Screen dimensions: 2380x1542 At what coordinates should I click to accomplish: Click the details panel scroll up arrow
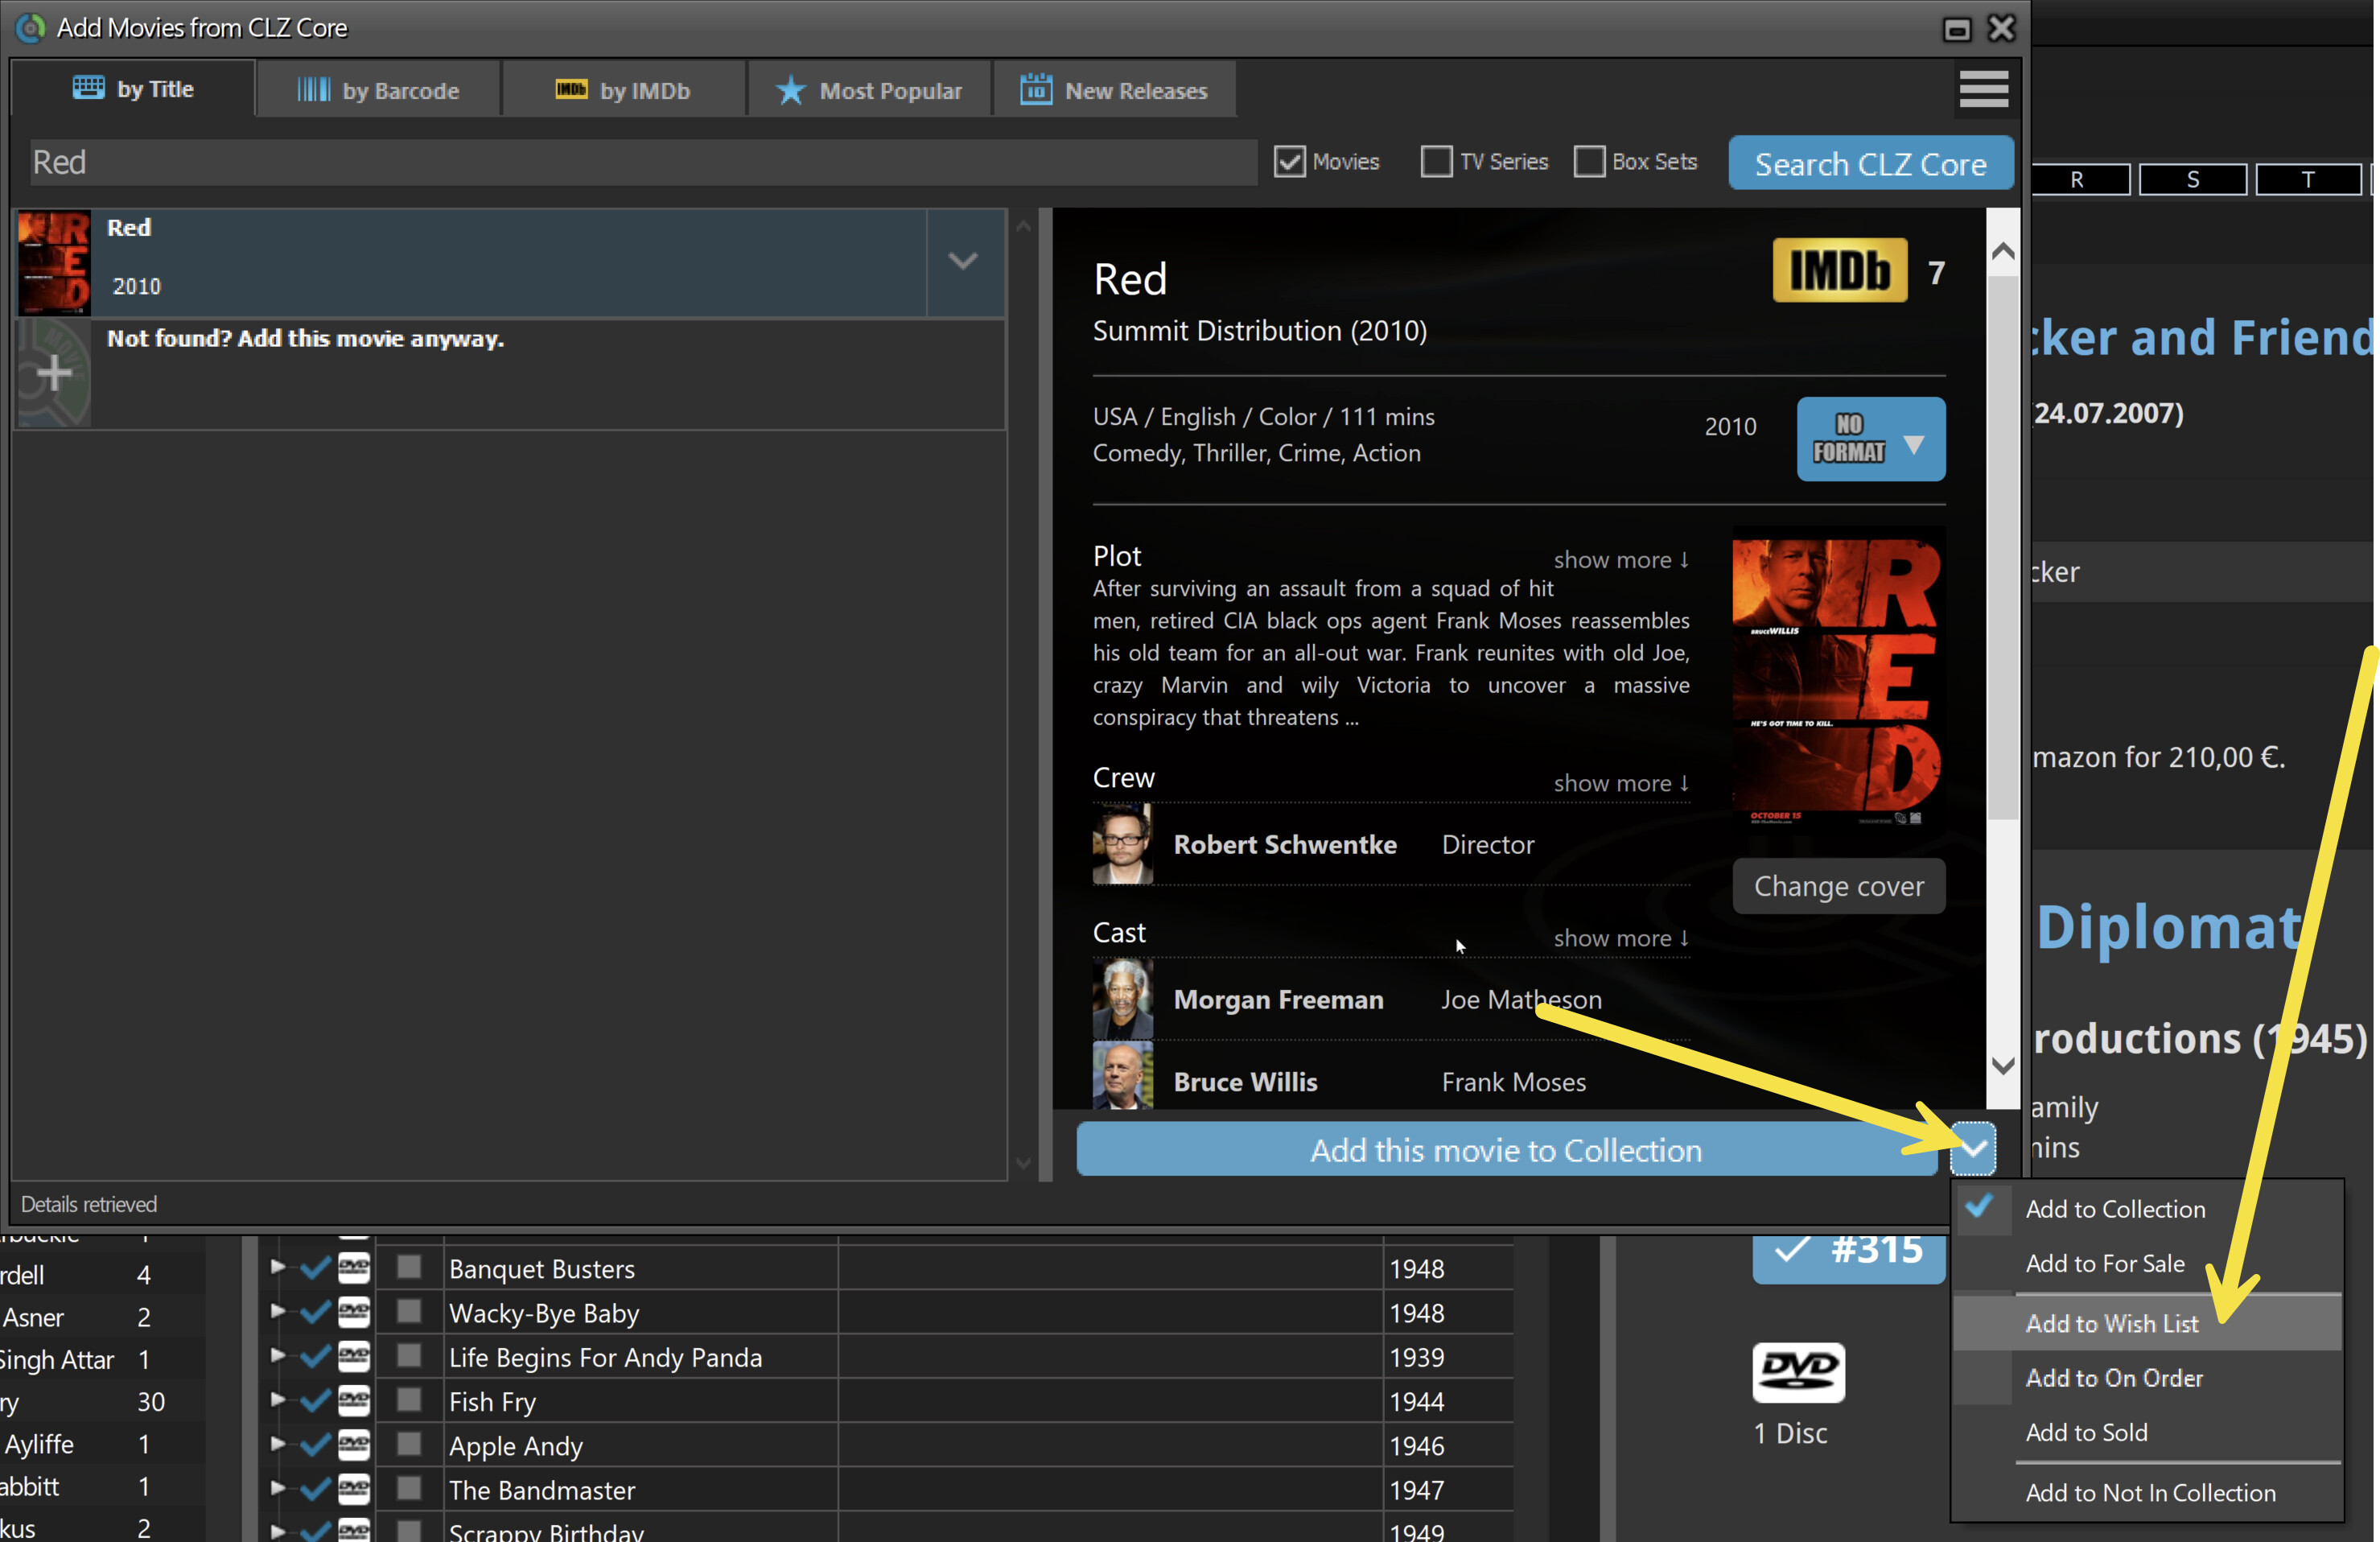click(x=2002, y=251)
